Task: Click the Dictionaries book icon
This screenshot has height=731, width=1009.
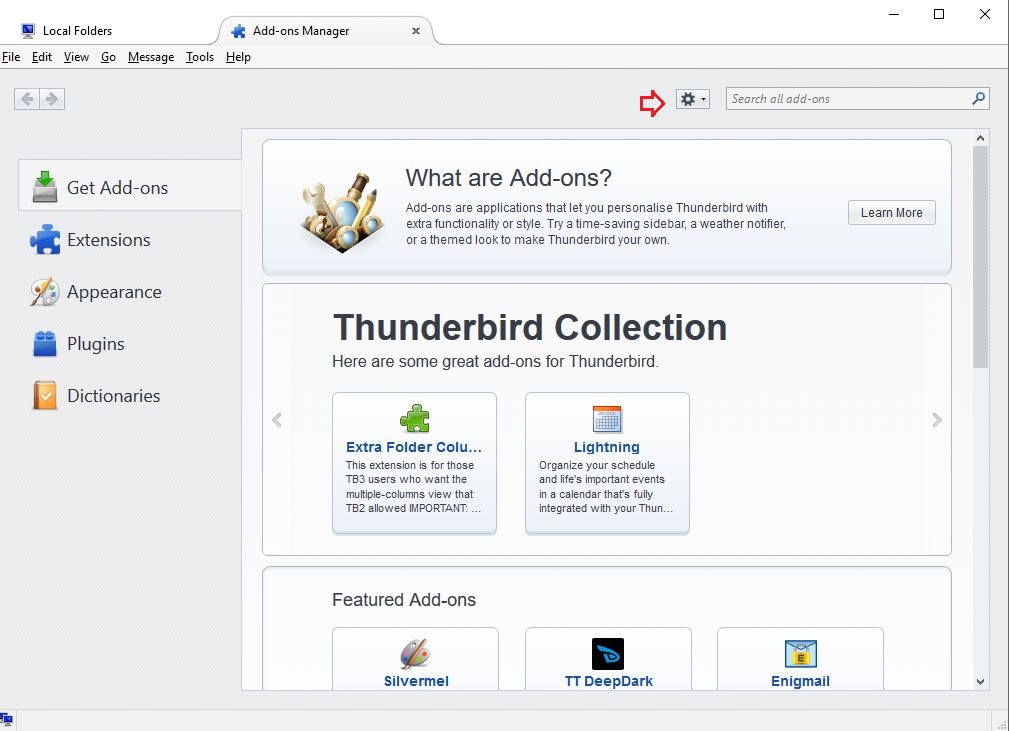Action: click(45, 395)
